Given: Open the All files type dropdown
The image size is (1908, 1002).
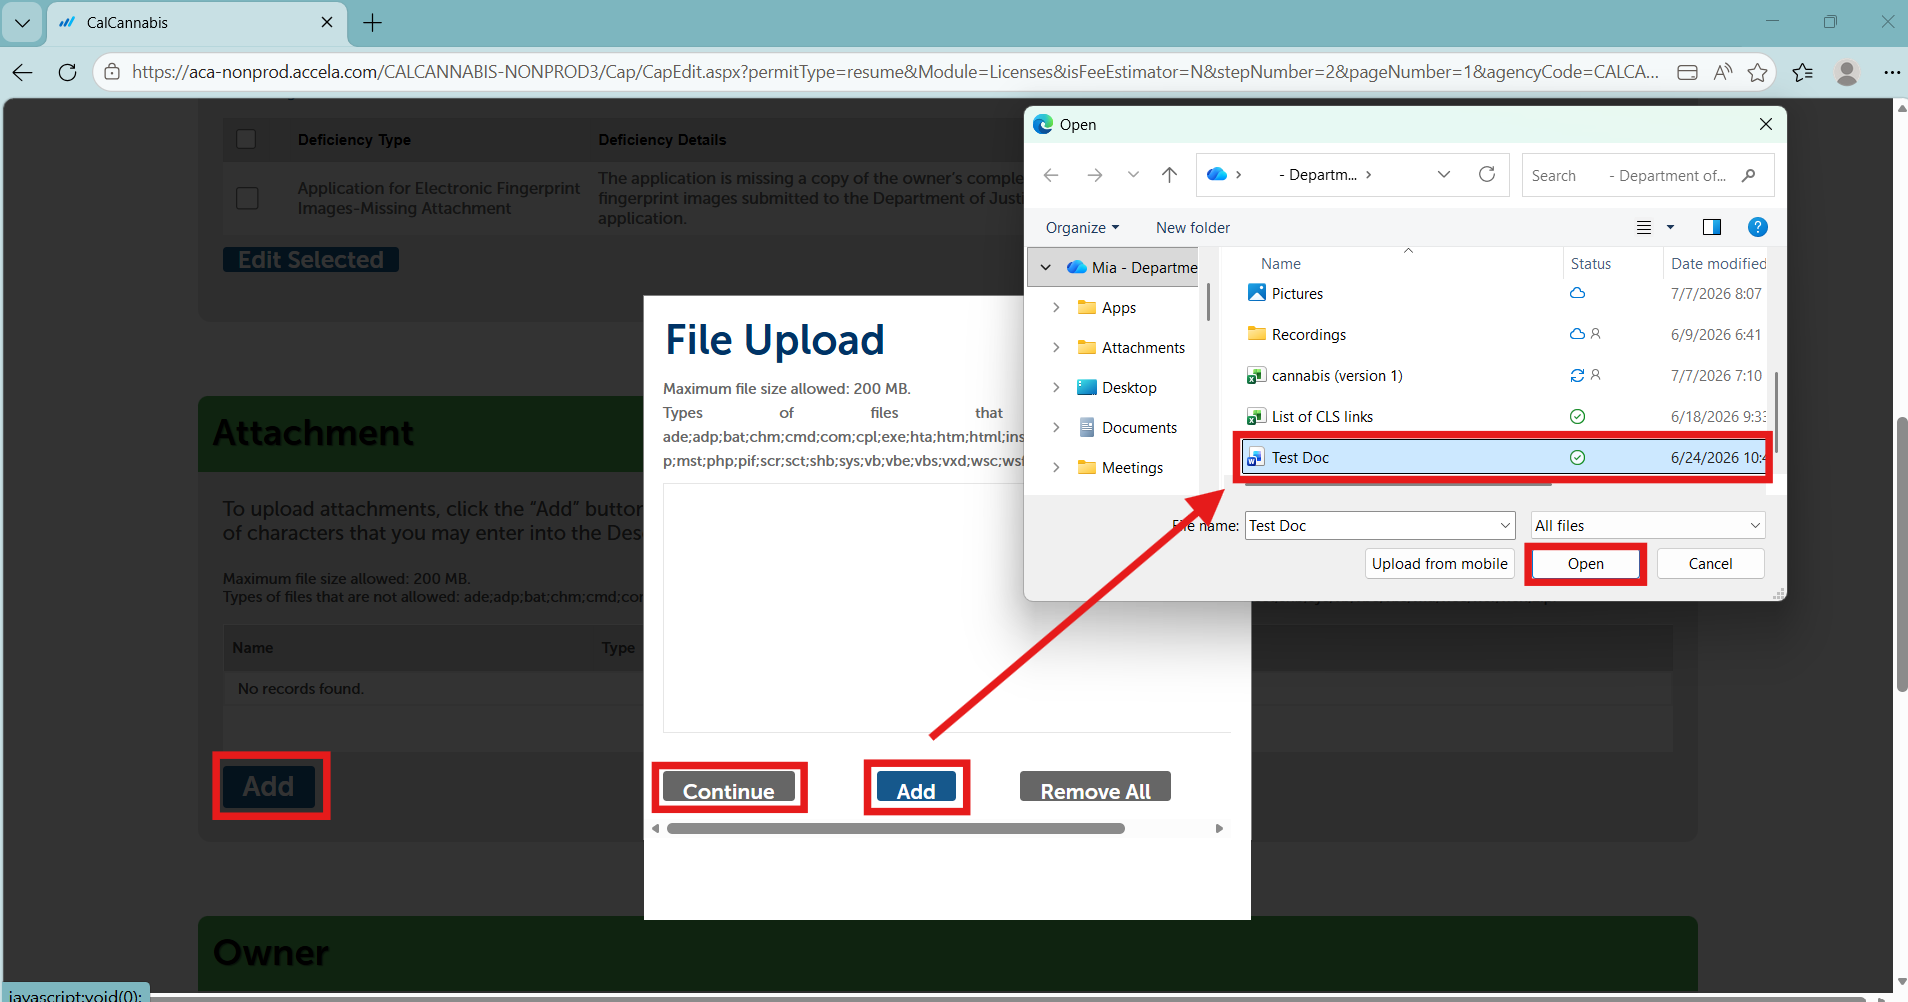Looking at the screenshot, I should tap(1648, 525).
